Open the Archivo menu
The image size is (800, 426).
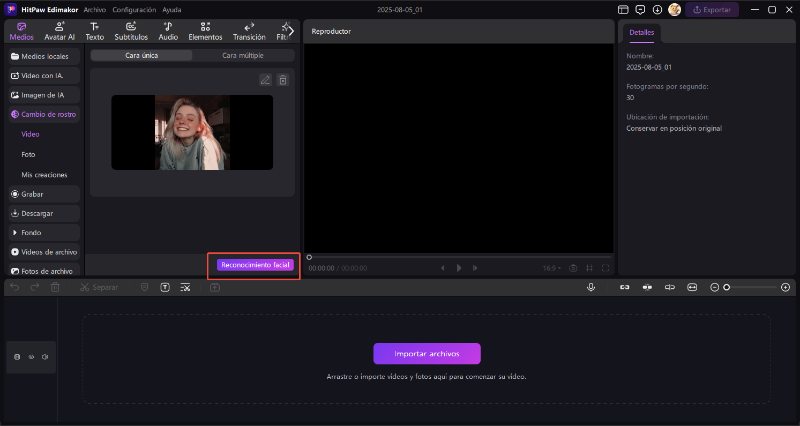pyautogui.click(x=94, y=10)
